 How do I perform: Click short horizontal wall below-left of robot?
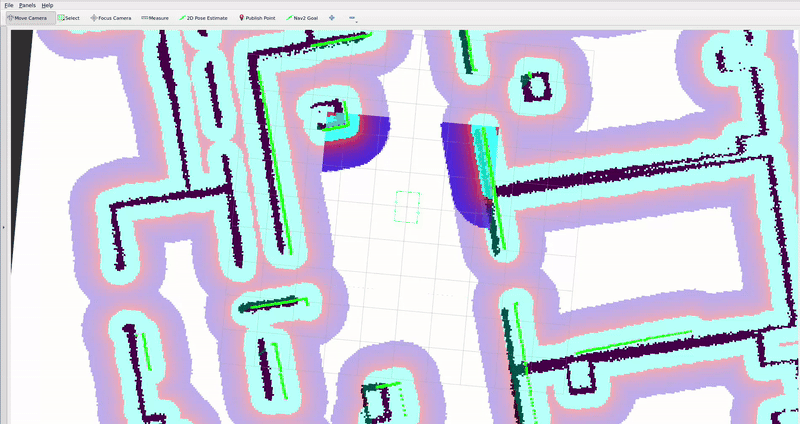pyautogui.click(x=270, y=304)
